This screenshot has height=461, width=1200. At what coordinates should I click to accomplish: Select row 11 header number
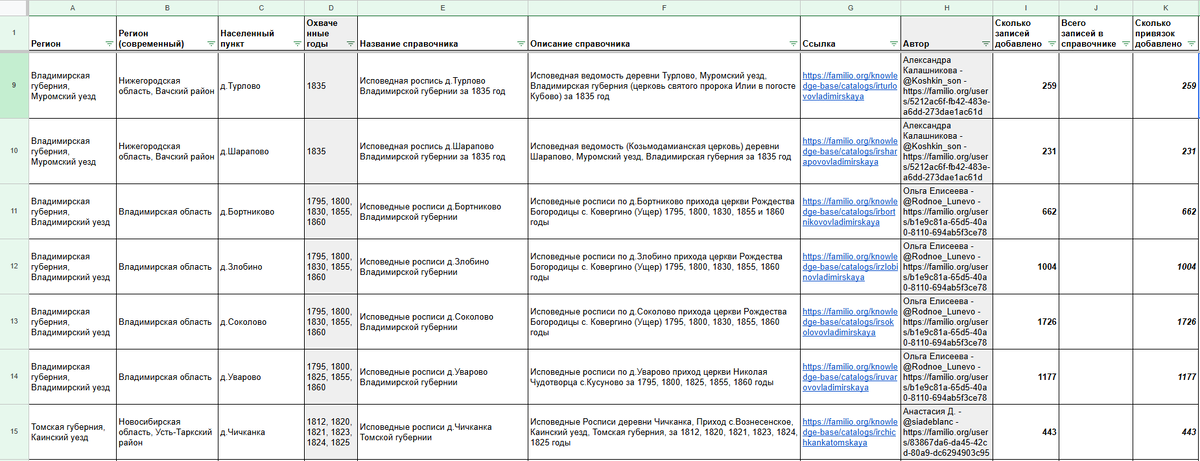13,211
